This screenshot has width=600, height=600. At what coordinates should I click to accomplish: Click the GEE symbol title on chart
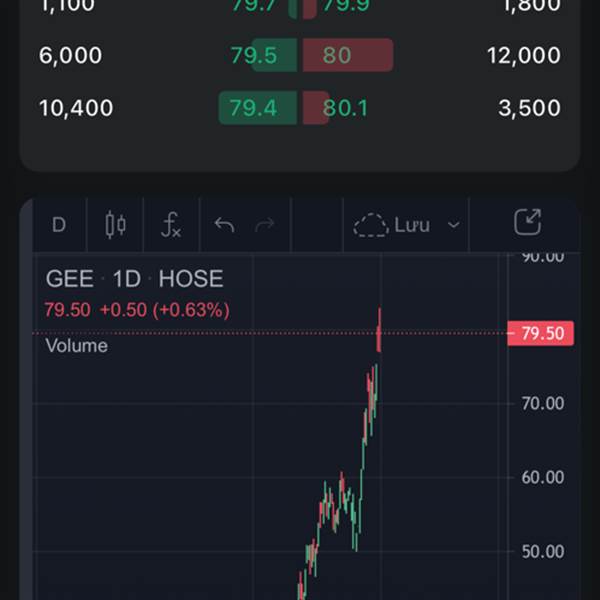70,278
